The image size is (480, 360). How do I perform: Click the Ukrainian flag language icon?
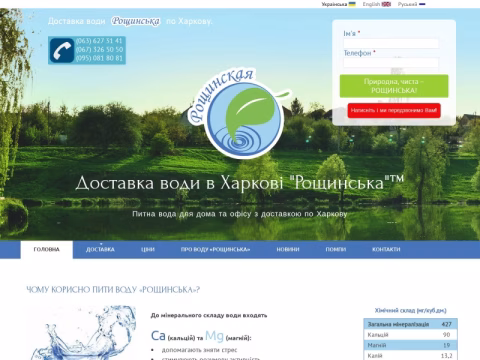pyautogui.click(x=352, y=4)
